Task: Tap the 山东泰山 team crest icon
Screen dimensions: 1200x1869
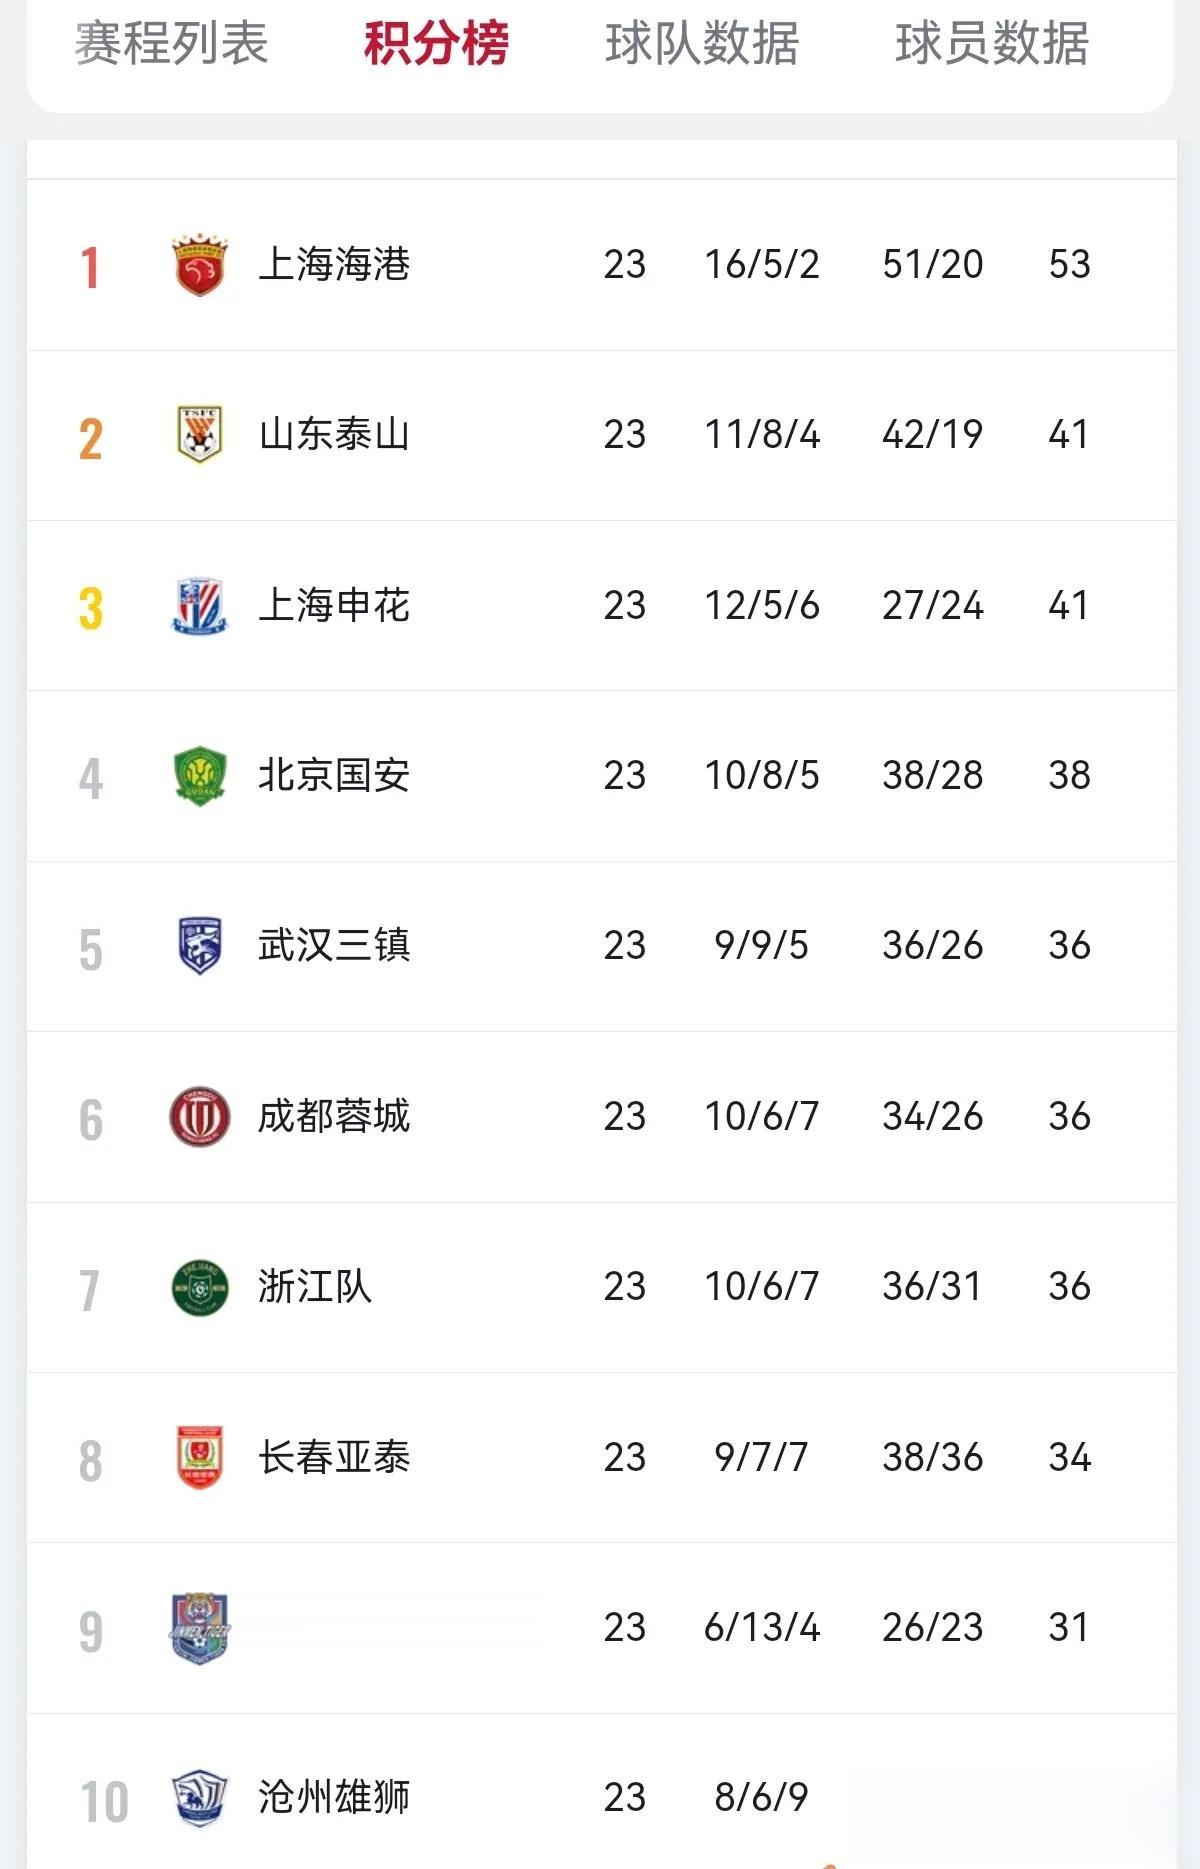Action: pos(200,434)
